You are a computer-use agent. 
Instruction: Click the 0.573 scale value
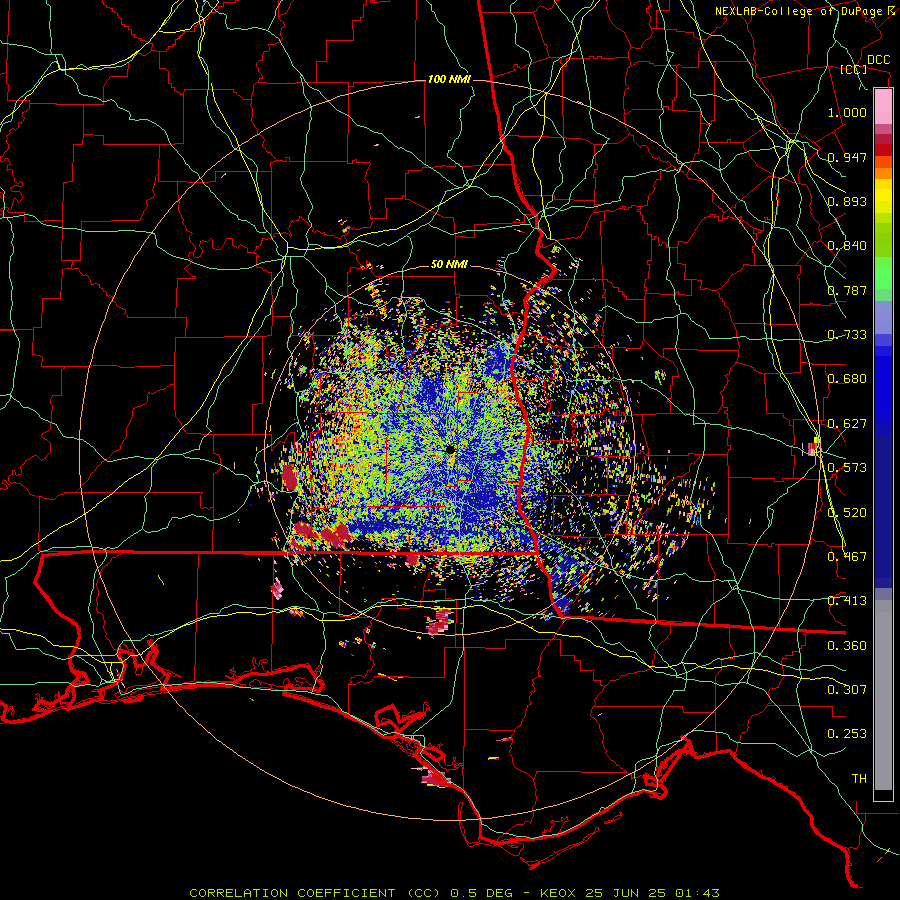click(847, 468)
